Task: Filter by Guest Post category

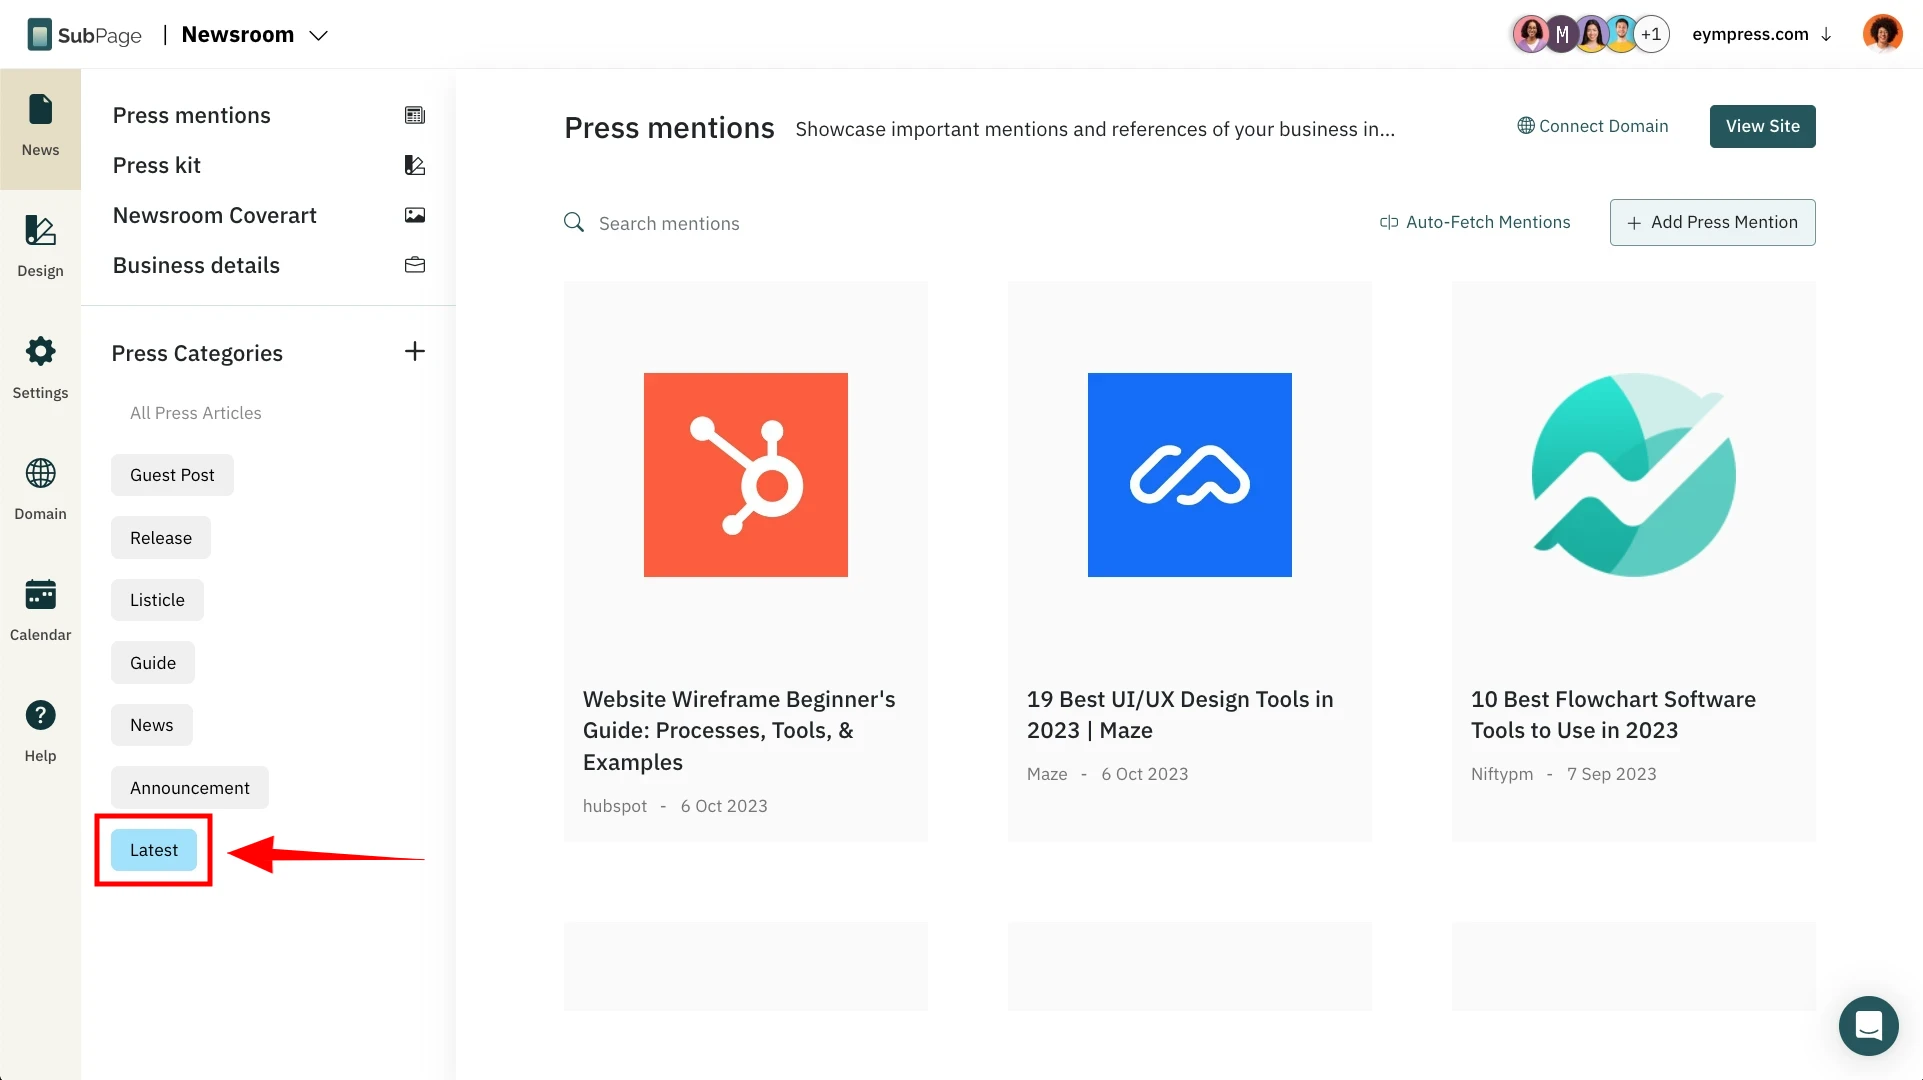Action: 172,475
